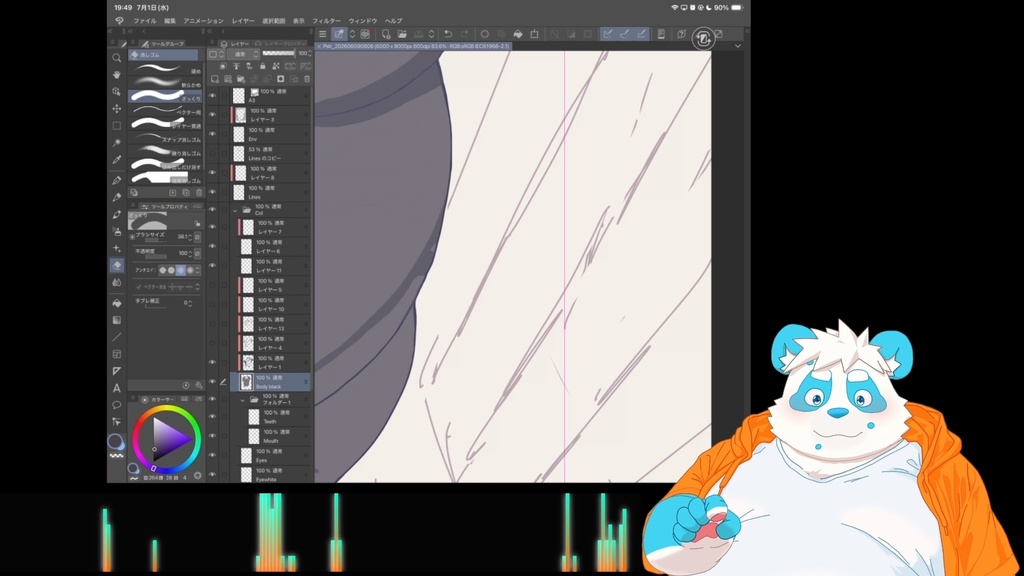Open the ファイル menu
This screenshot has height=576, width=1024.
pos(145,21)
